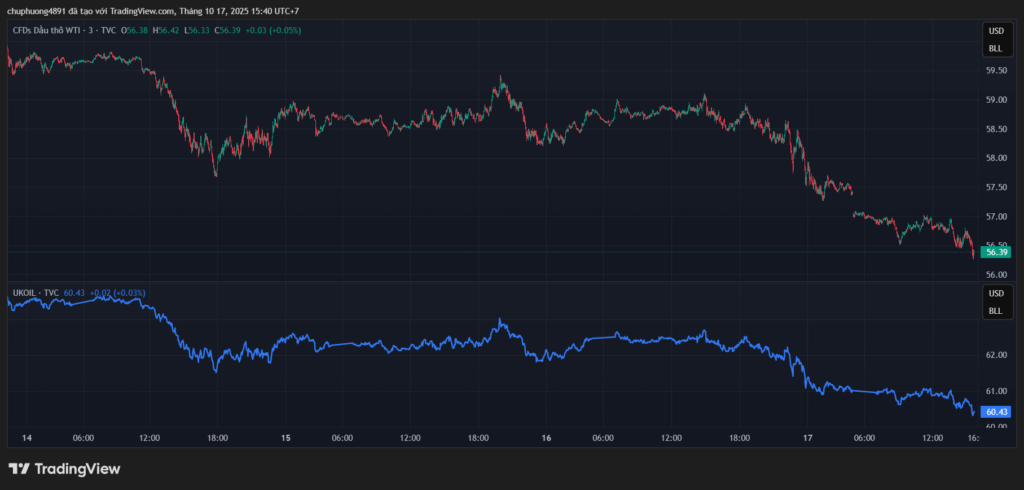Open the BLL unit selector on WTI pane

(x=995, y=48)
